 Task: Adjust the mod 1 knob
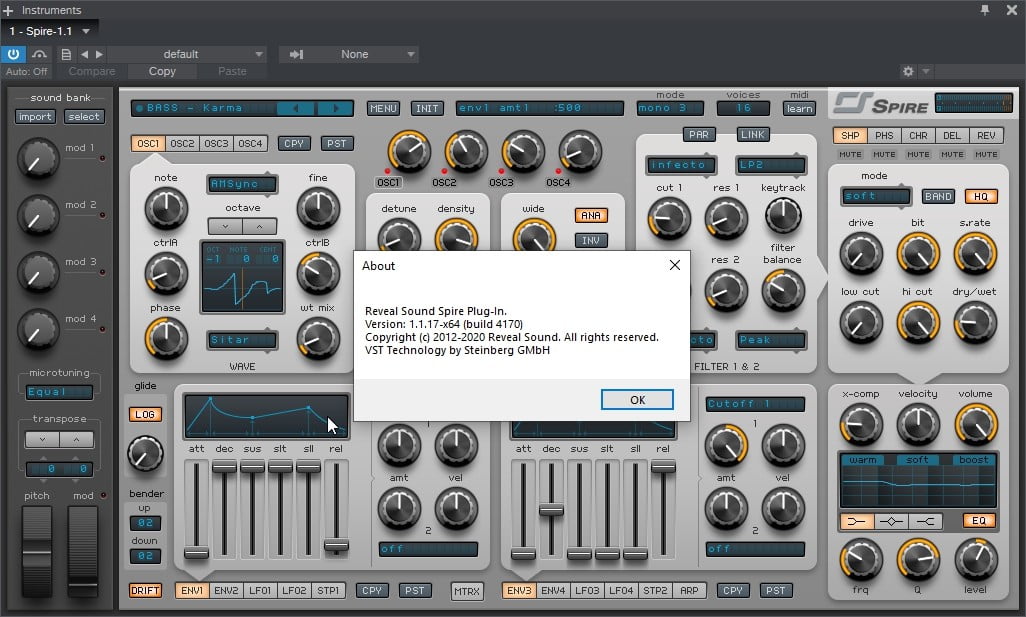(38, 158)
